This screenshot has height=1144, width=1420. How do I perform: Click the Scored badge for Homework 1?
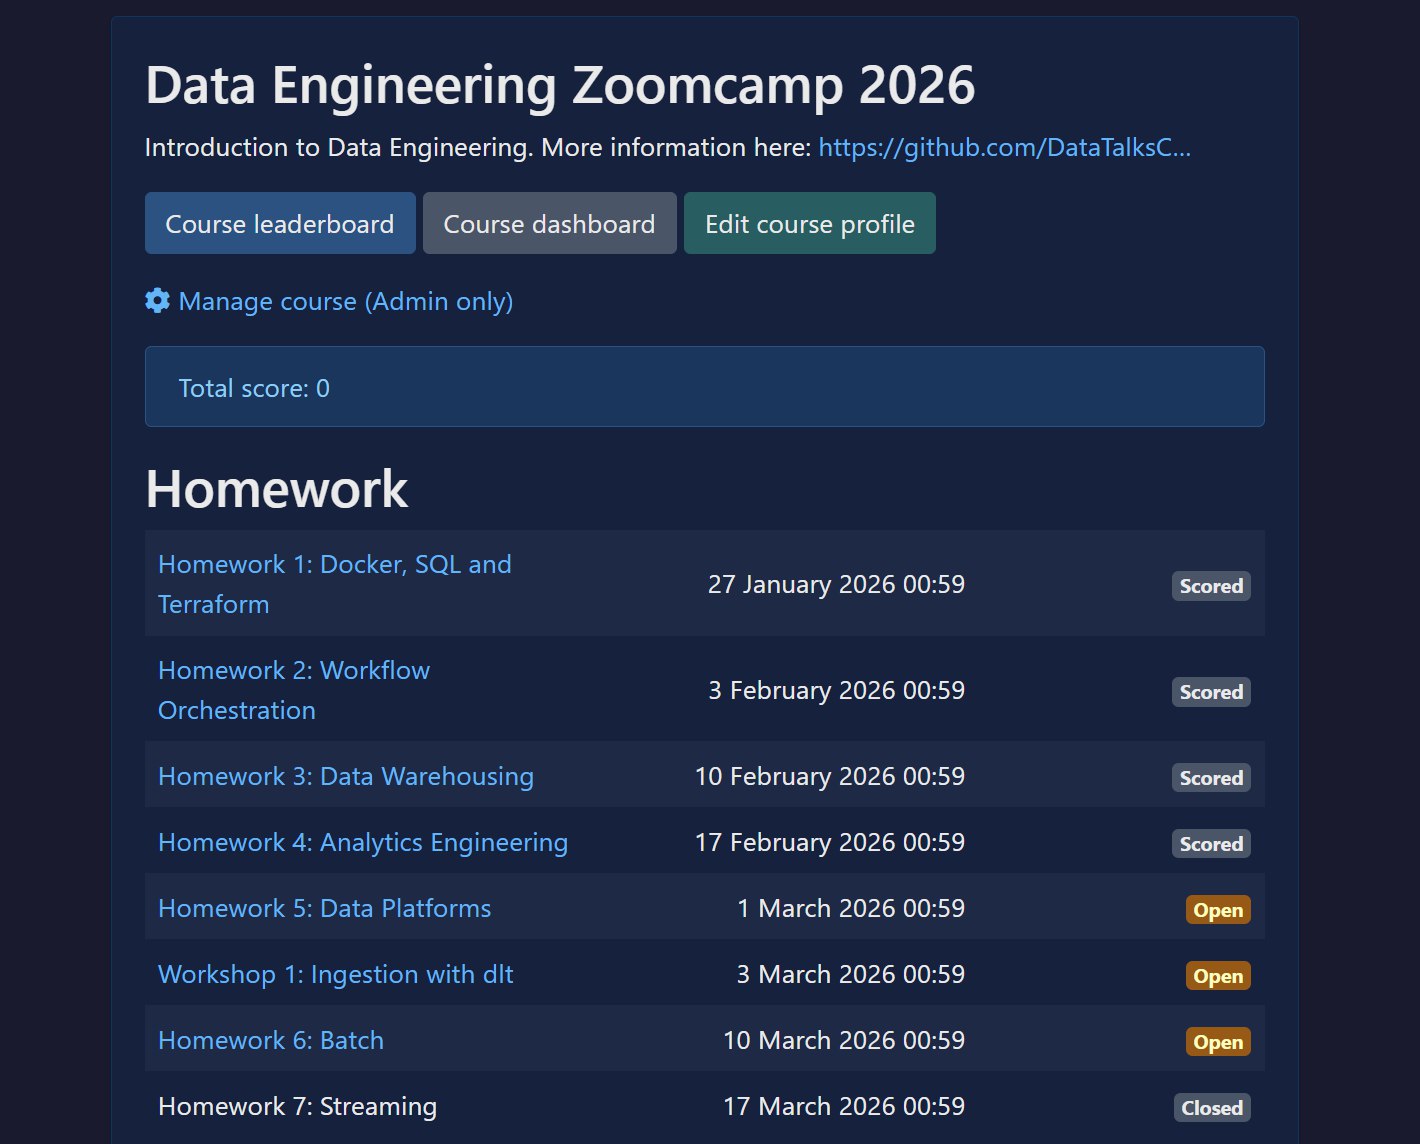pos(1211,586)
